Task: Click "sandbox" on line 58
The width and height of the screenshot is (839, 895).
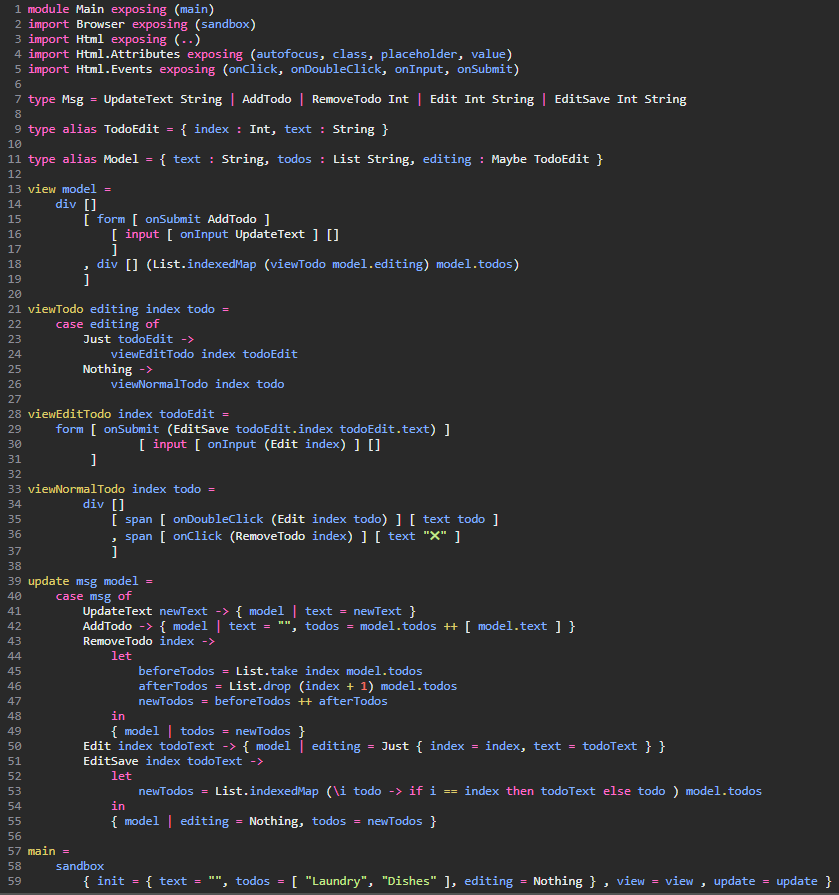Action: click(x=80, y=866)
